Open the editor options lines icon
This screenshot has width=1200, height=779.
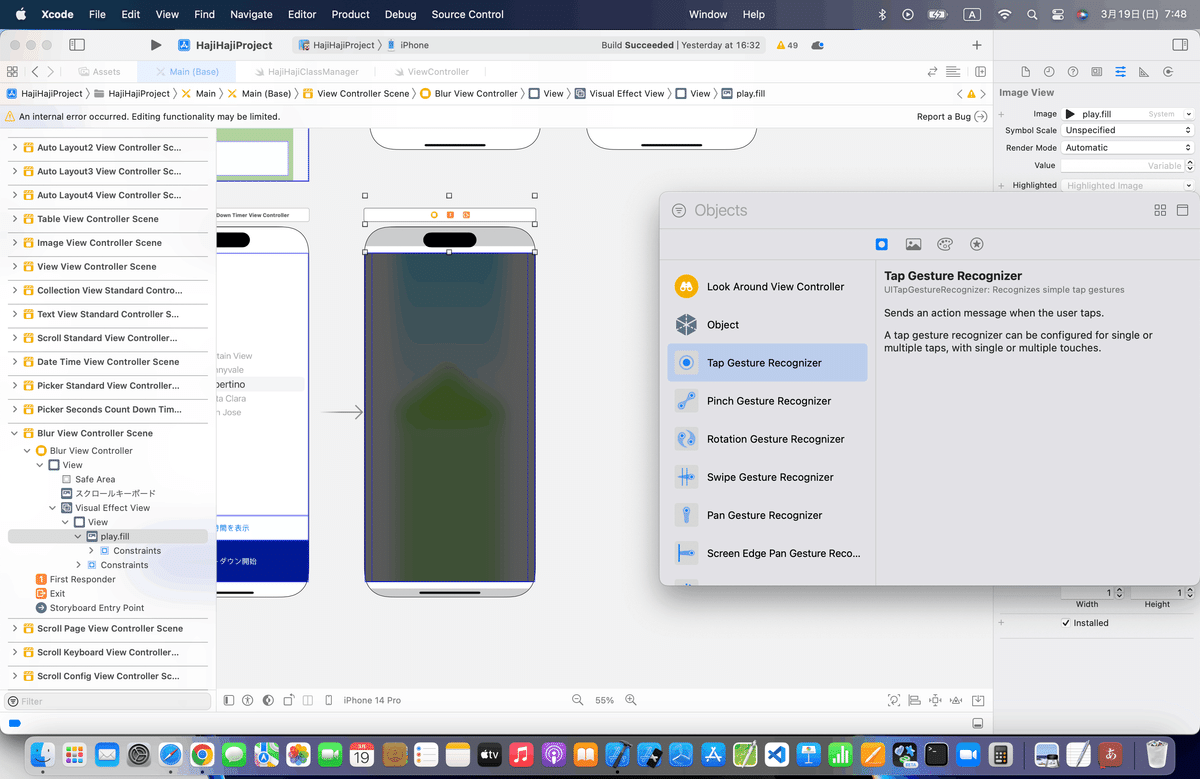954,72
